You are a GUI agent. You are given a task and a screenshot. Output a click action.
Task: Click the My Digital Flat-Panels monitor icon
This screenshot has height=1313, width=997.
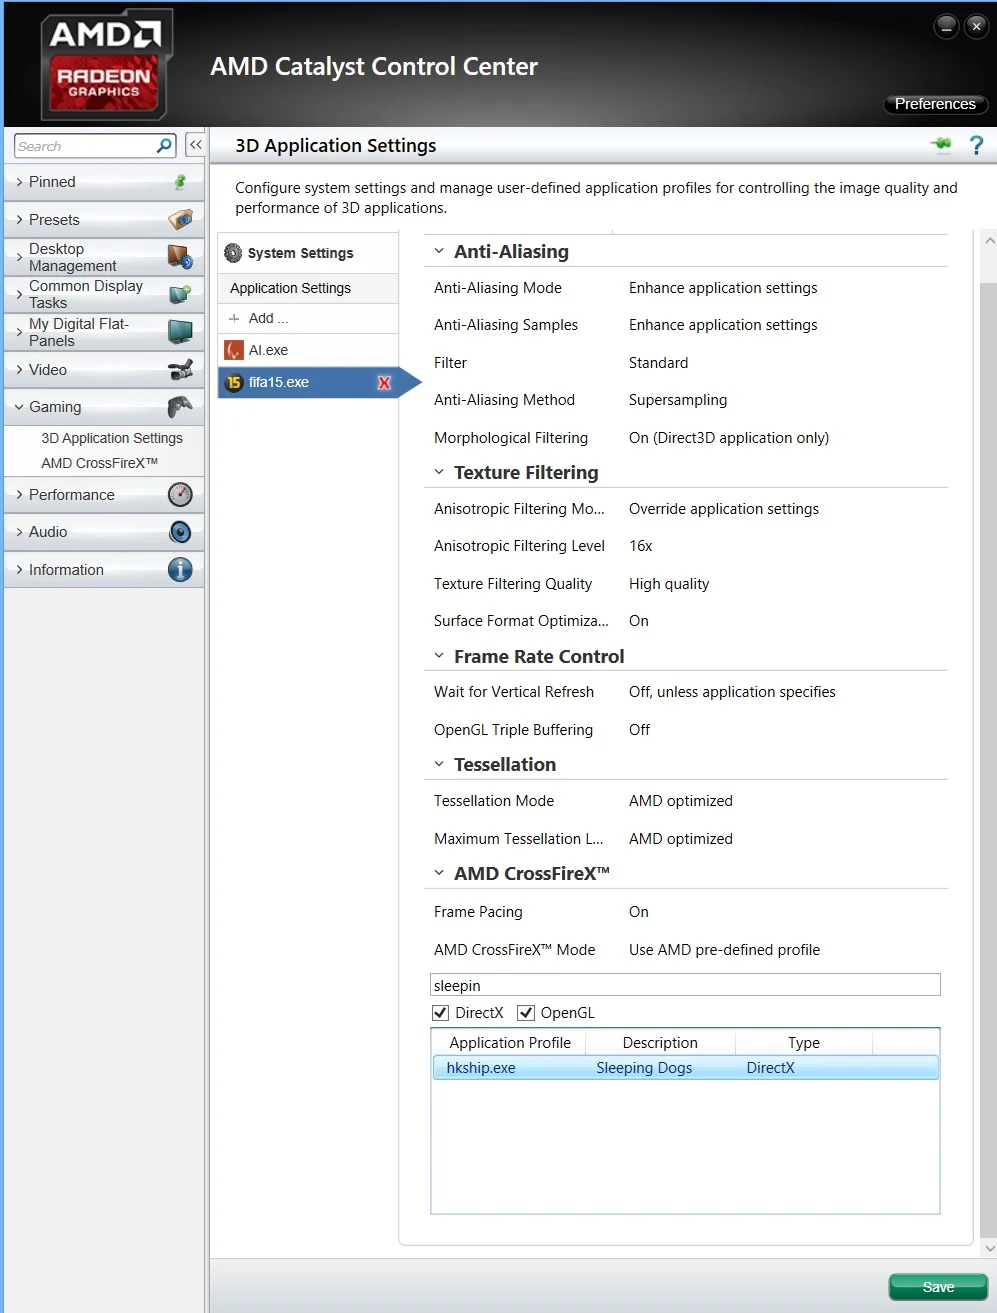click(180, 331)
